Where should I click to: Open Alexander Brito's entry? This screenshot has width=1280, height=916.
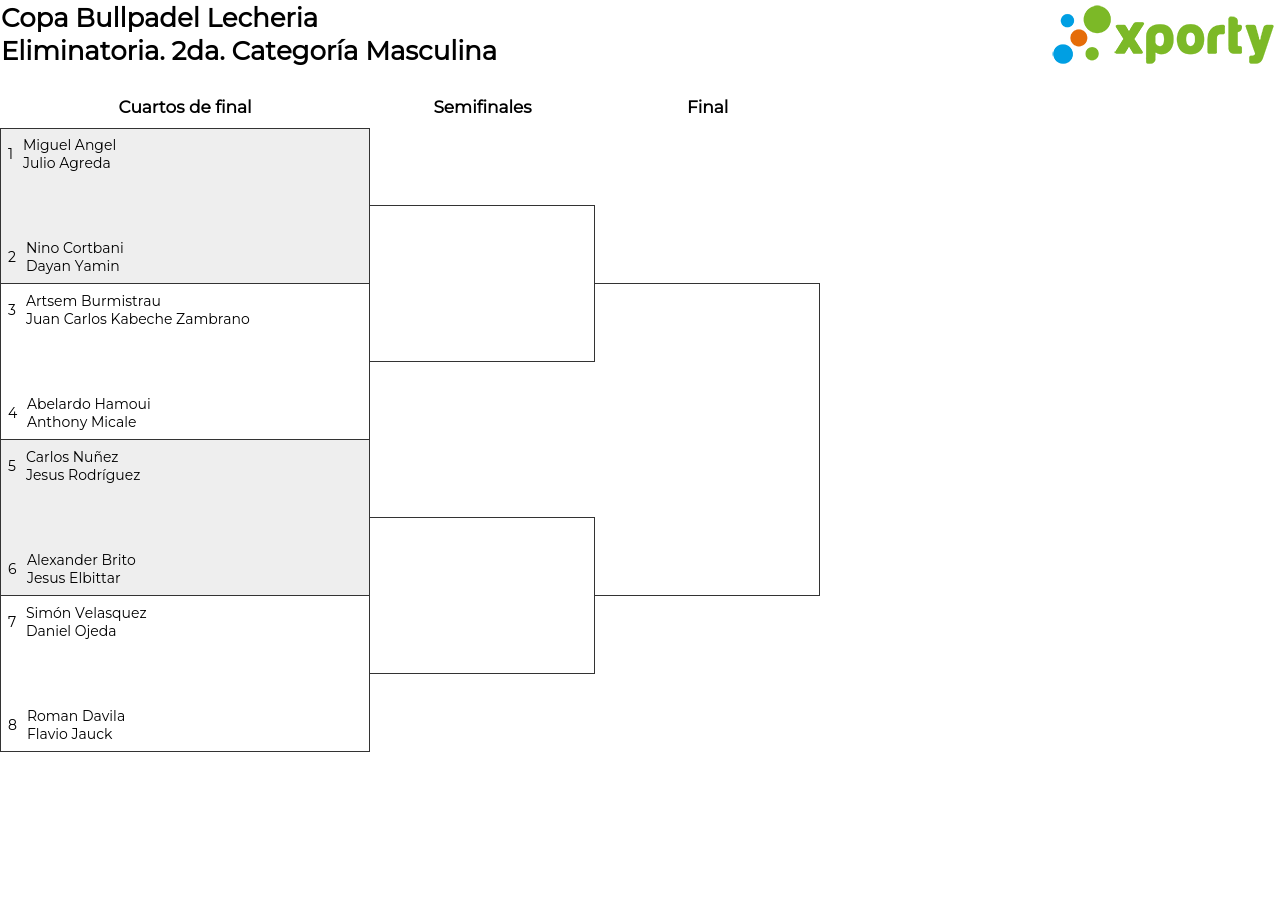tap(81, 560)
